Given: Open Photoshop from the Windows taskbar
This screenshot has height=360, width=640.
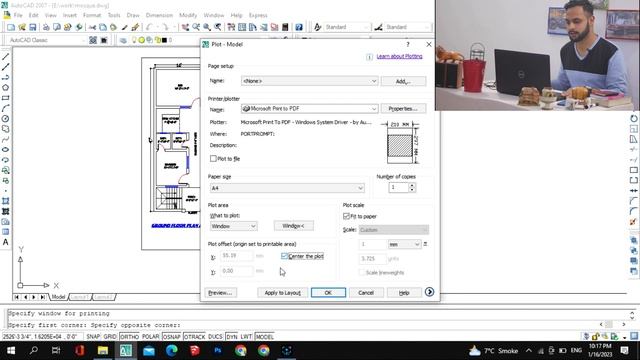Looking at the screenshot, I should (x=218, y=351).
